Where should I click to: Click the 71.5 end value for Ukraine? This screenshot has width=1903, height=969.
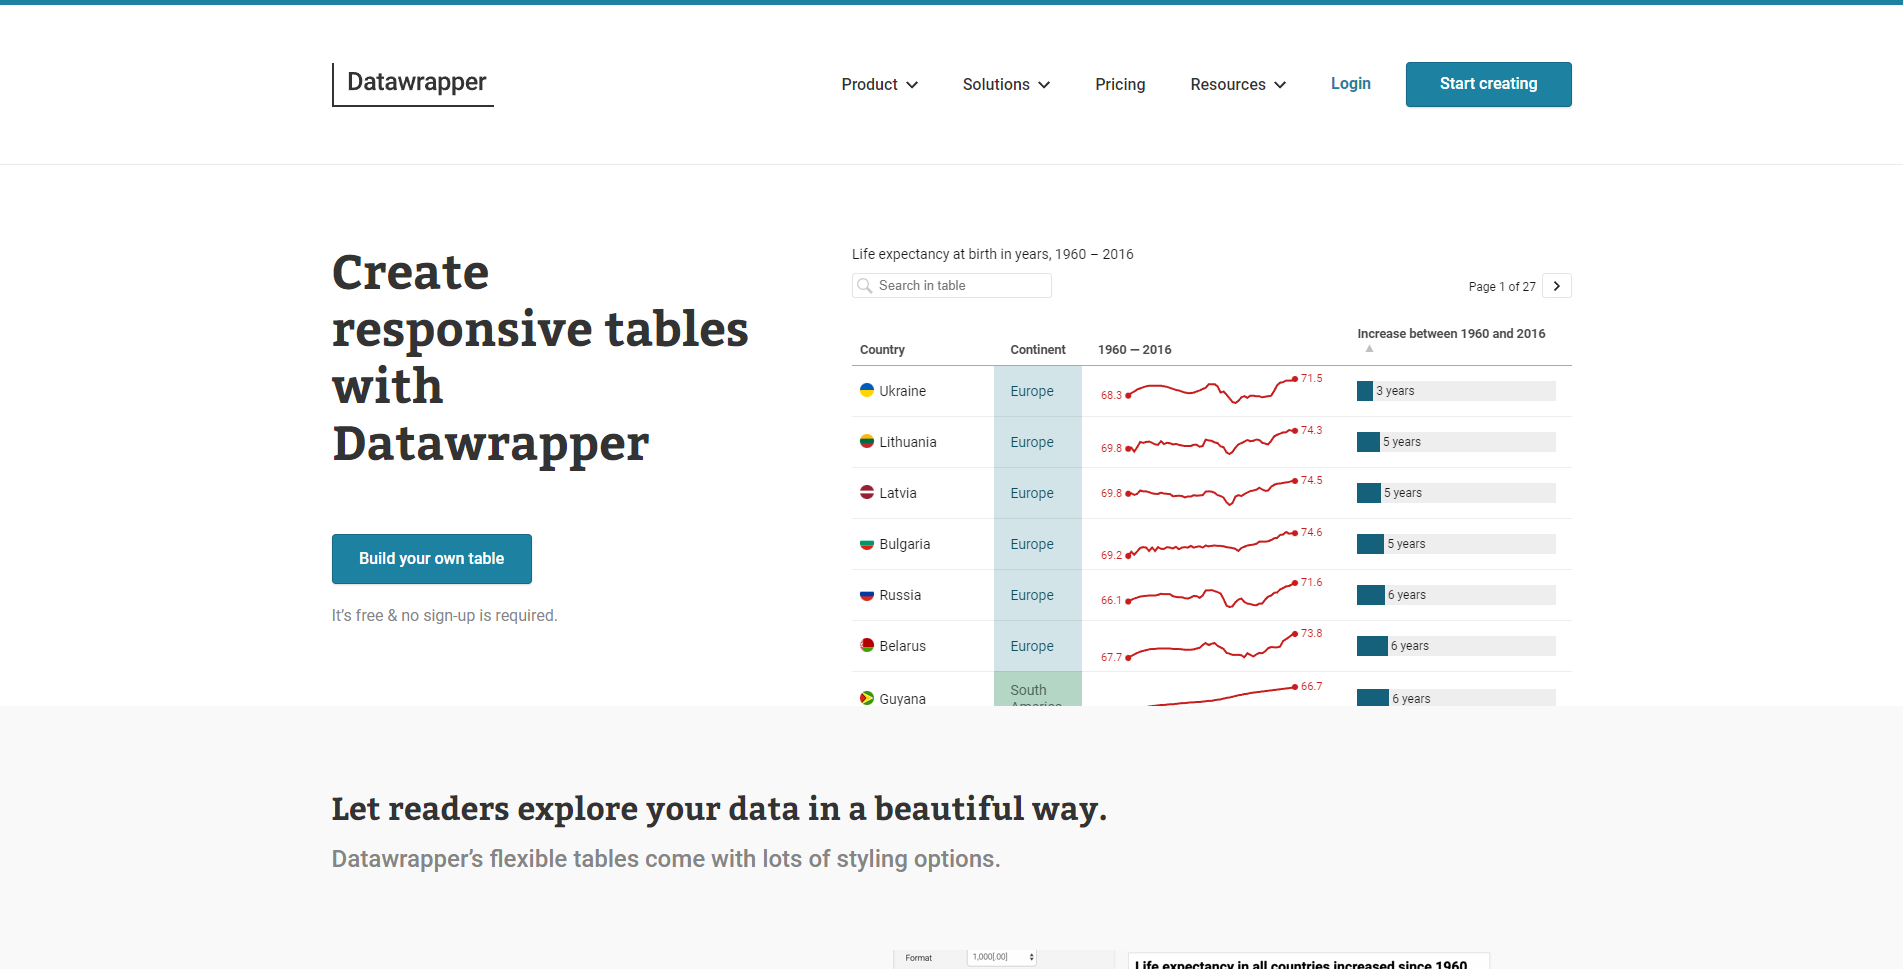point(1311,378)
